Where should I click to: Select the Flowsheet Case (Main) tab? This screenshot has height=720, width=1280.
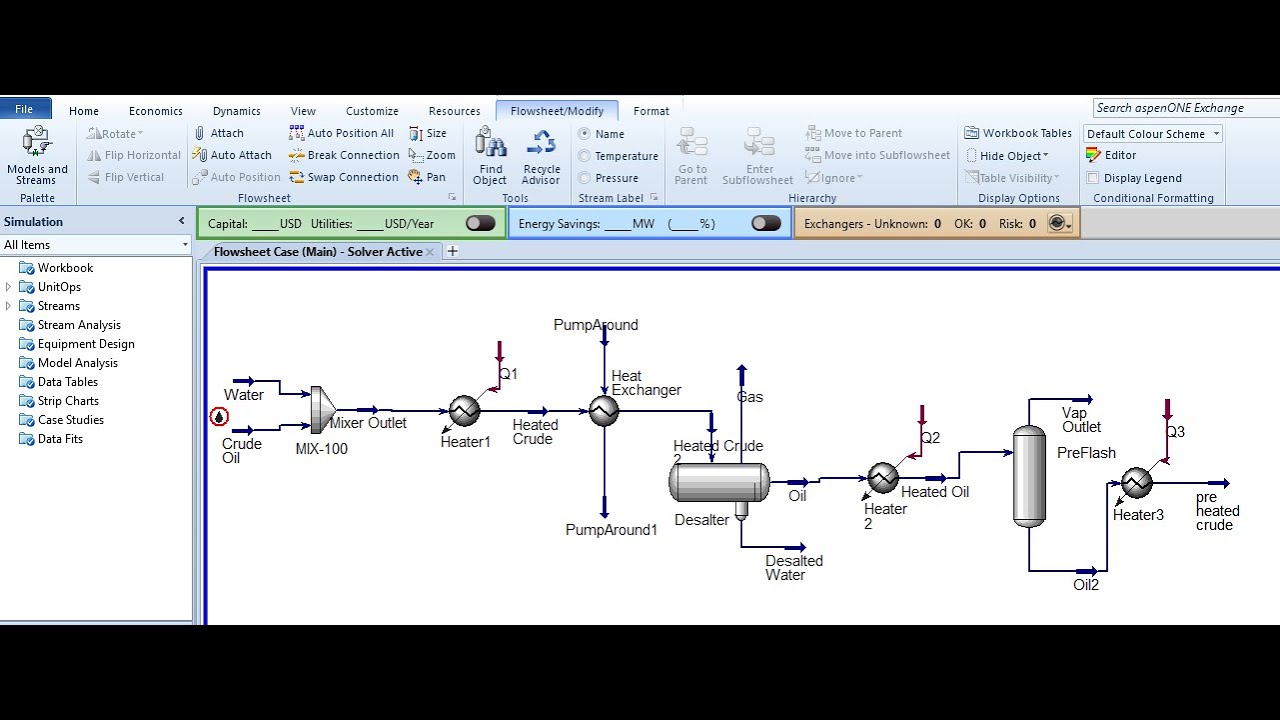pos(318,252)
